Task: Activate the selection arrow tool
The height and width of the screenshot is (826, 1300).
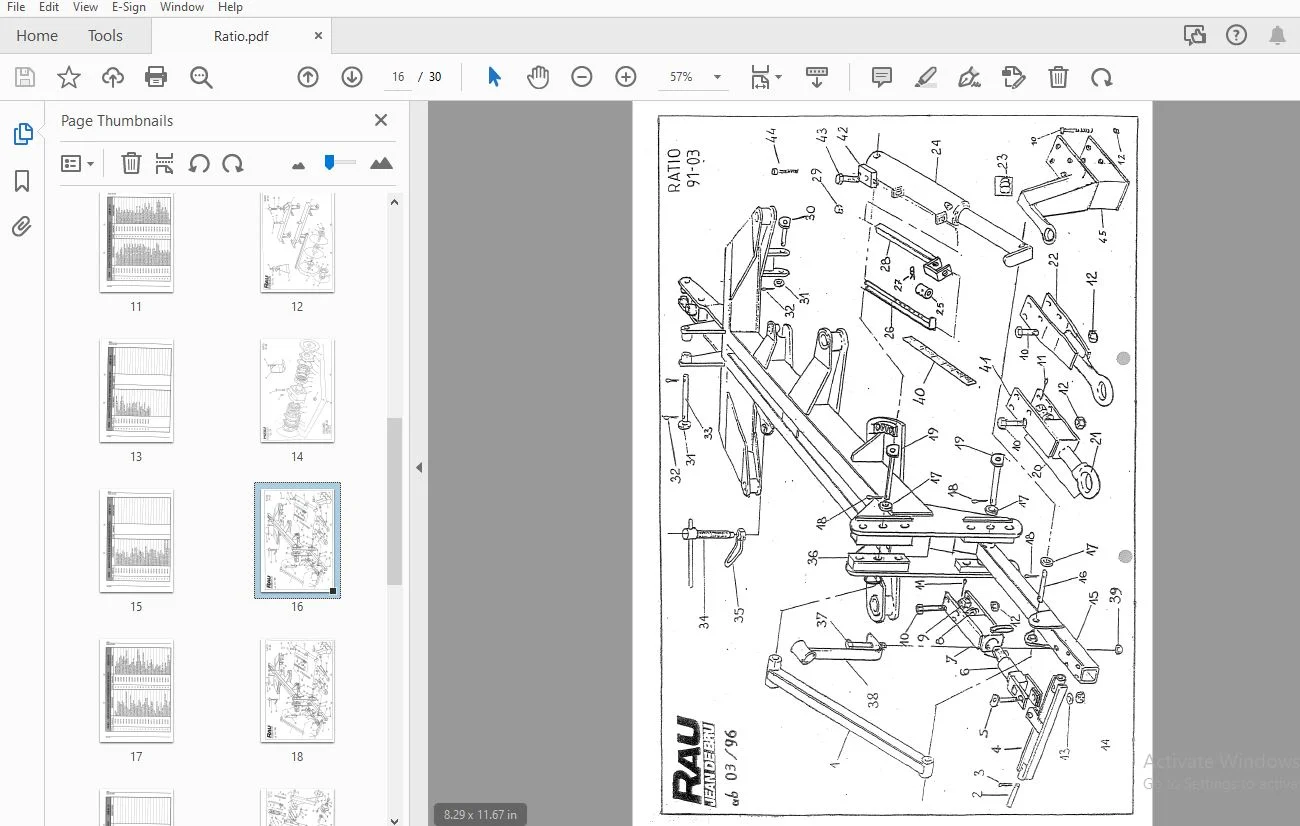Action: tap(494, 77)
